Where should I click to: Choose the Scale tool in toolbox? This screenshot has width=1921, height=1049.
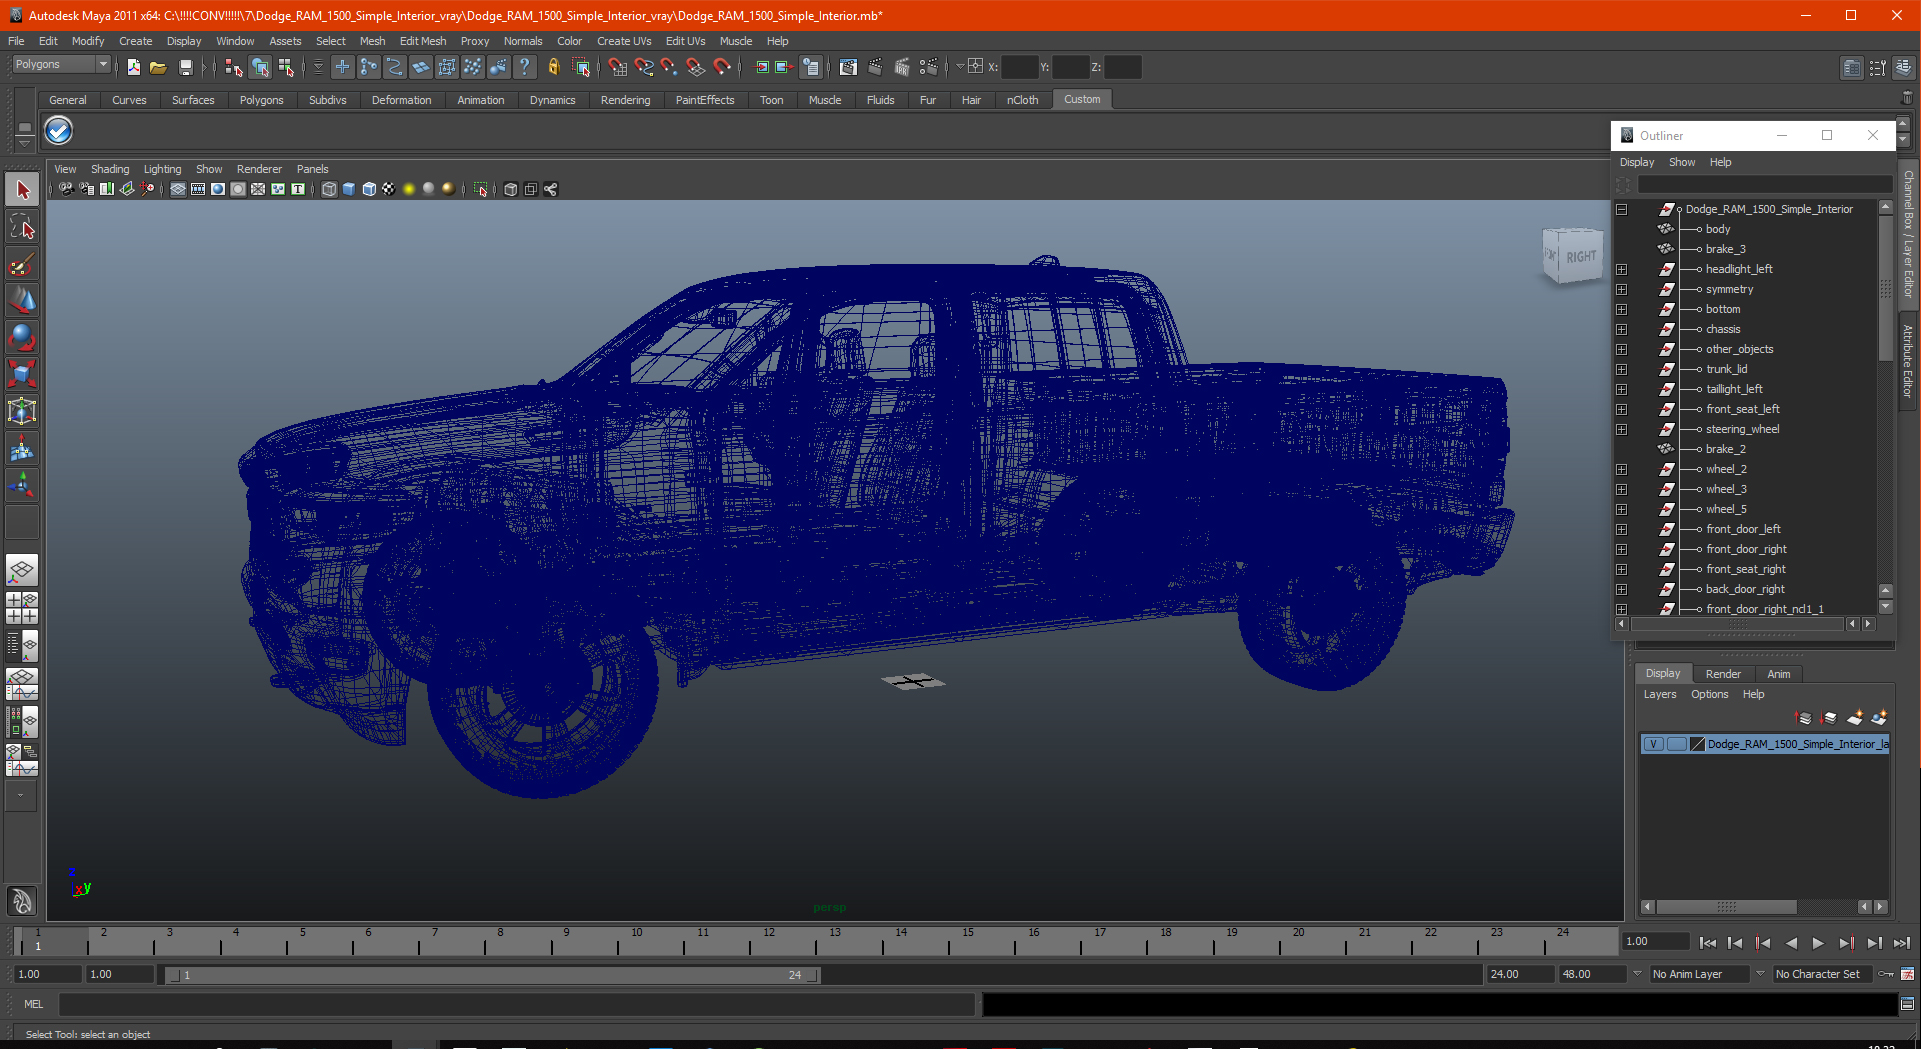tap(22, 375)
